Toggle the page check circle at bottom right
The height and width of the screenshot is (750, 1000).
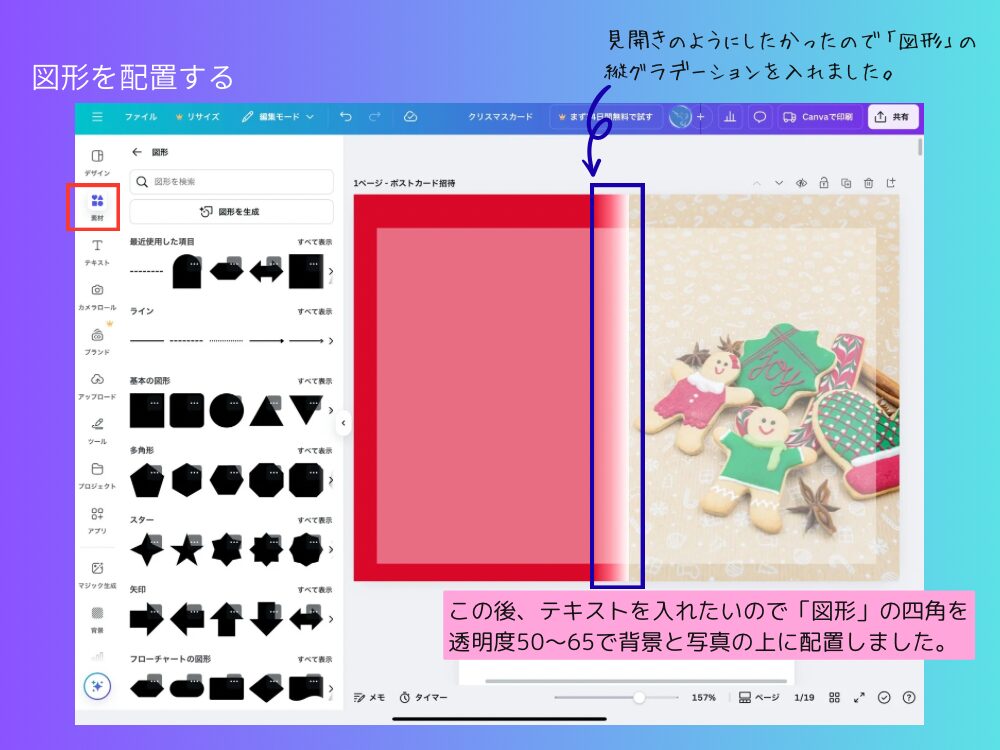click(x=884, y=697)
